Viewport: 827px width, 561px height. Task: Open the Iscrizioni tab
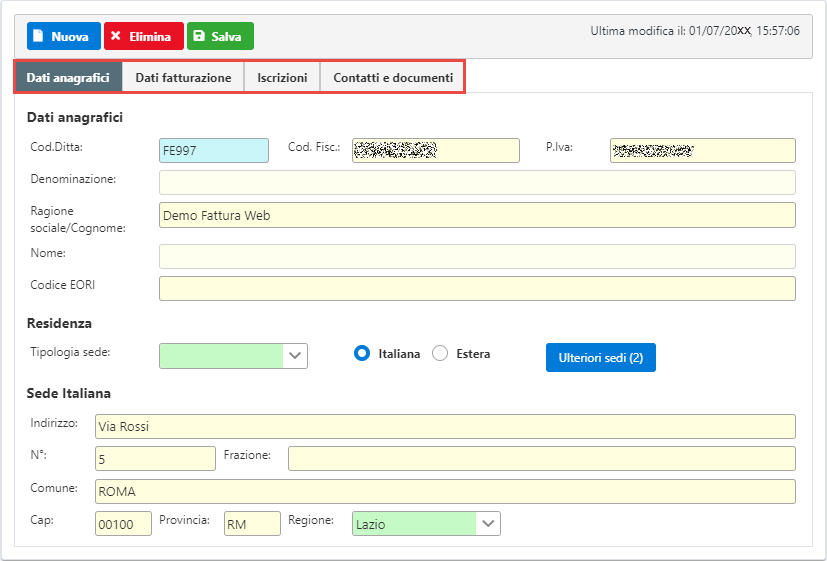(x=282, y=77)
